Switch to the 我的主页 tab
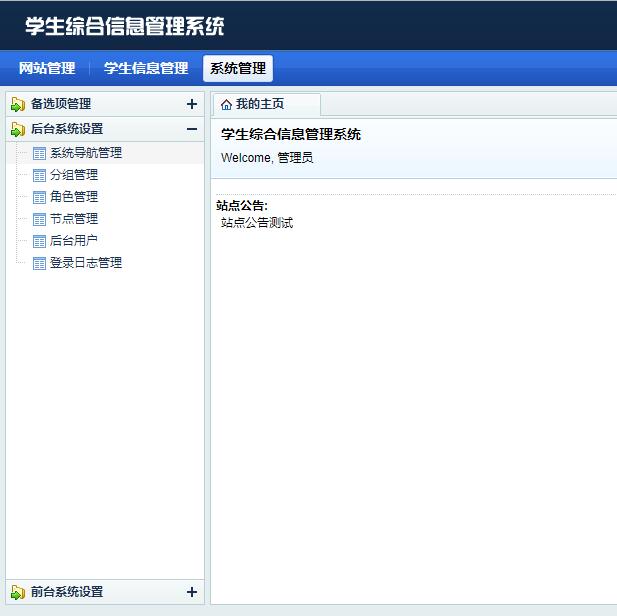Image resolution: width=617 pixels, height=616 pixels. click(x=260, y=104)
